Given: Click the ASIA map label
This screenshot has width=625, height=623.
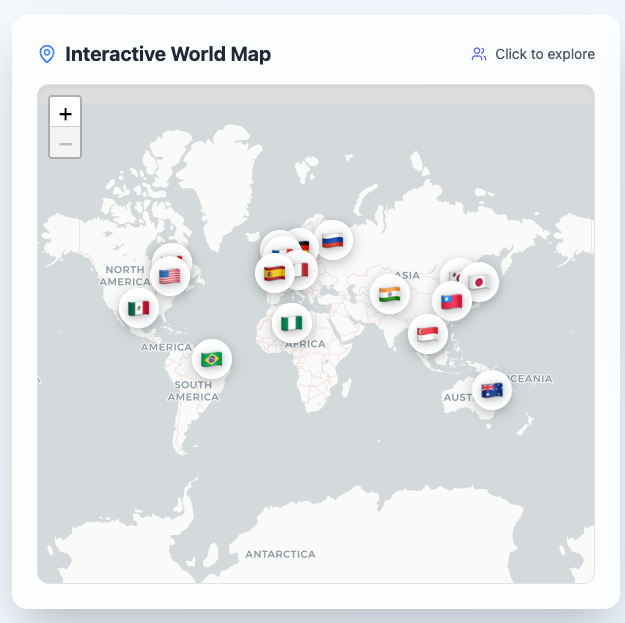Looking at the screenshot, I should click(407, 275).
